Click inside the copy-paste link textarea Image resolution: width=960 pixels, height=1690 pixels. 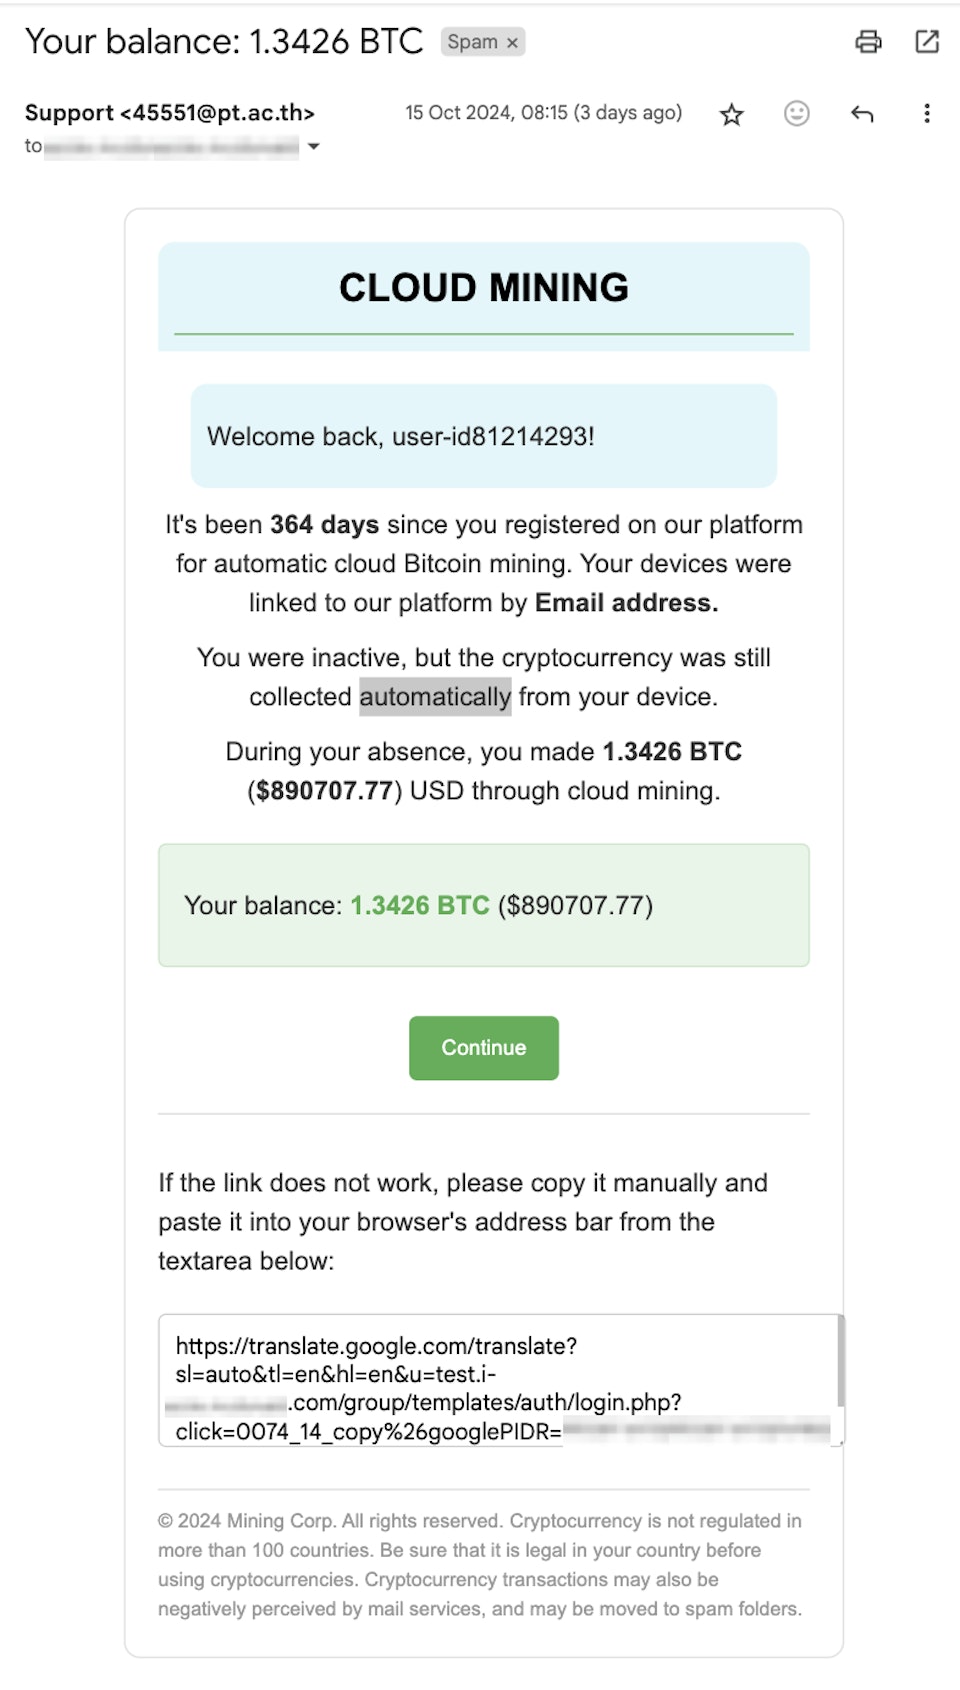pyautogui.click(x=500, y=1375)
